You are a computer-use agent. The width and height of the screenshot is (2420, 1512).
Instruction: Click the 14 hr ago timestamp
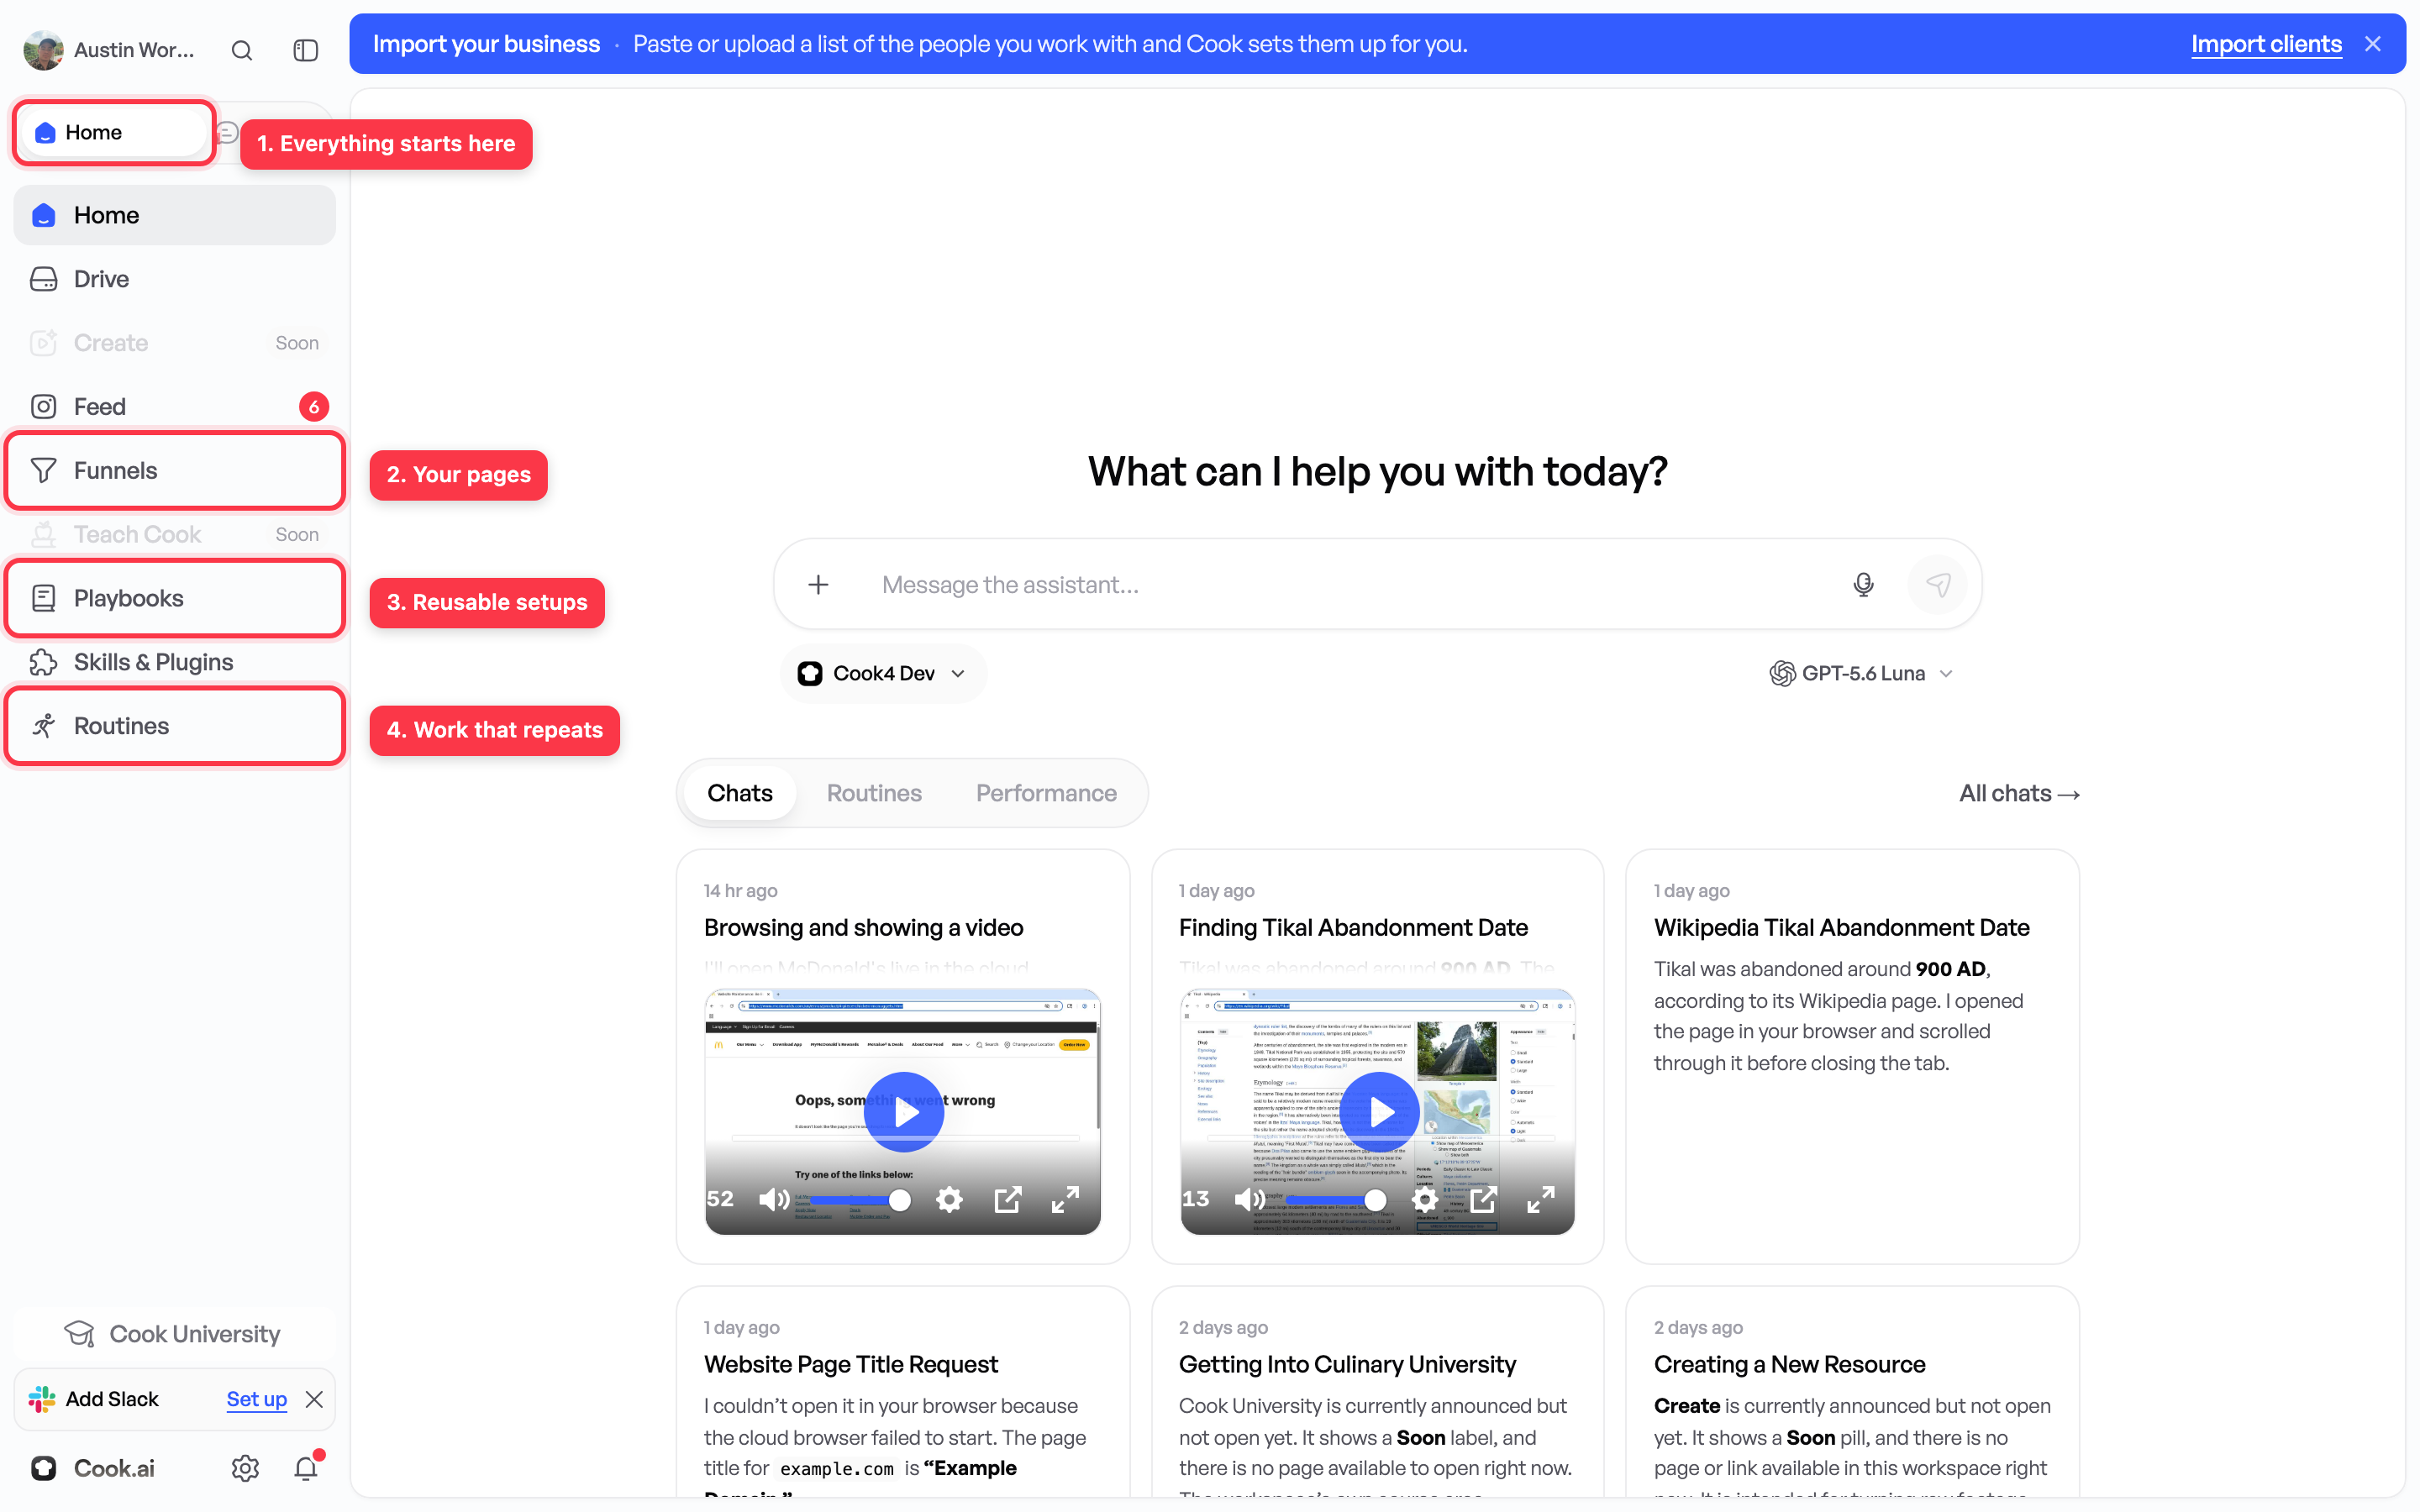[740, 891]
